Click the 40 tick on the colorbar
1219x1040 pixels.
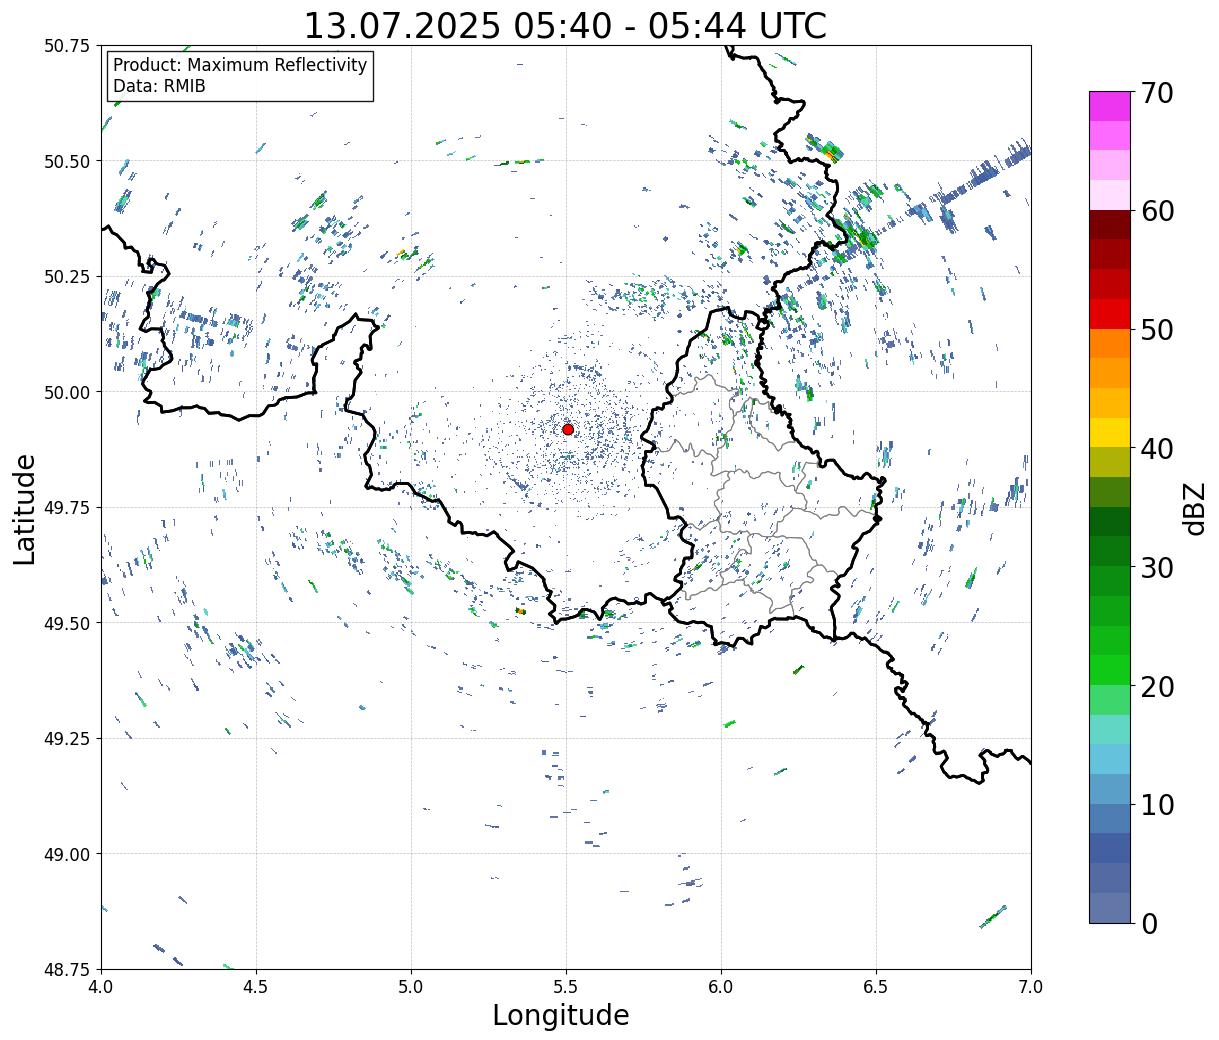1157,449
